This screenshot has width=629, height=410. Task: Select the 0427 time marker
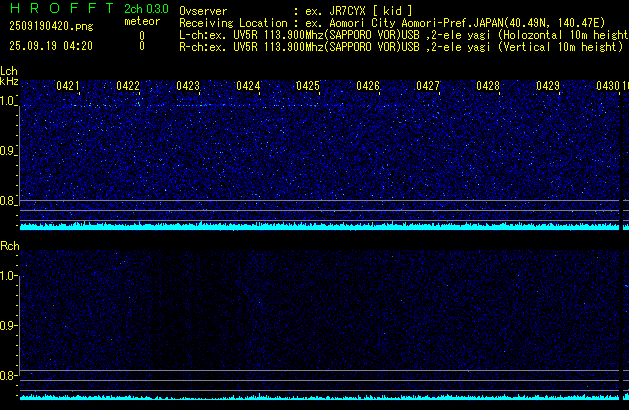tap(428, 87)
